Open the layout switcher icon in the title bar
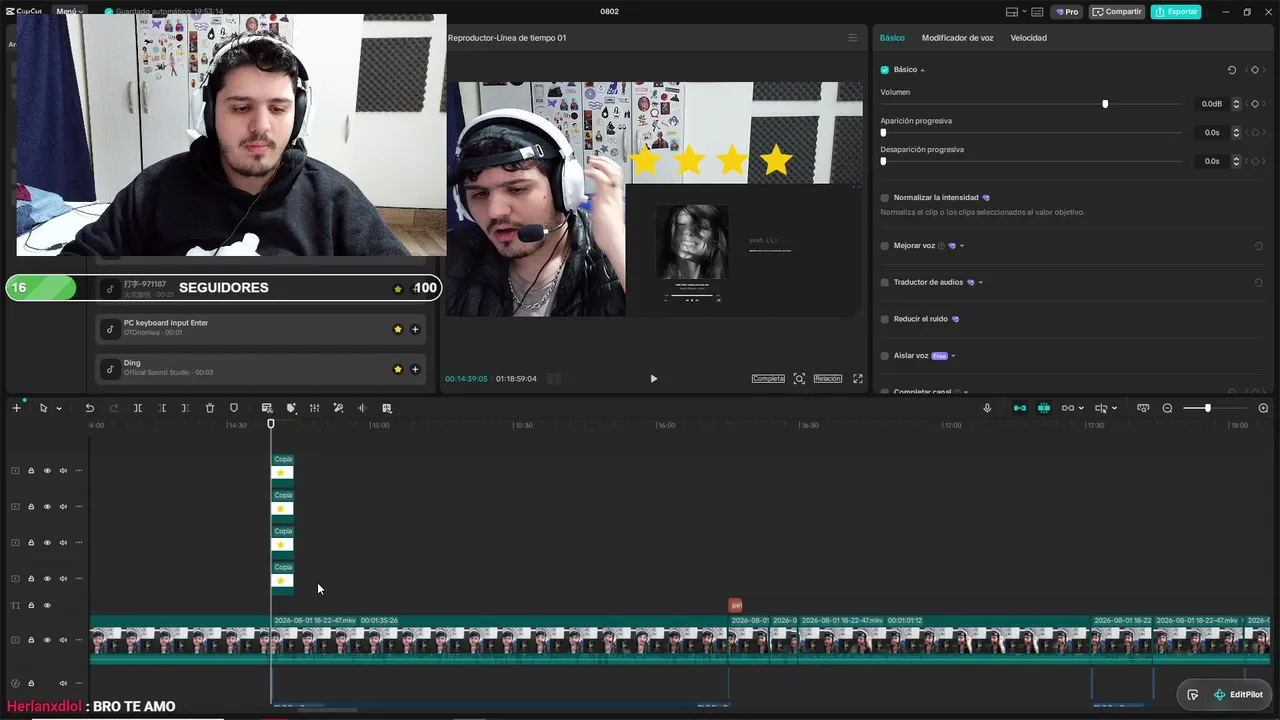 click(1012, 12)
